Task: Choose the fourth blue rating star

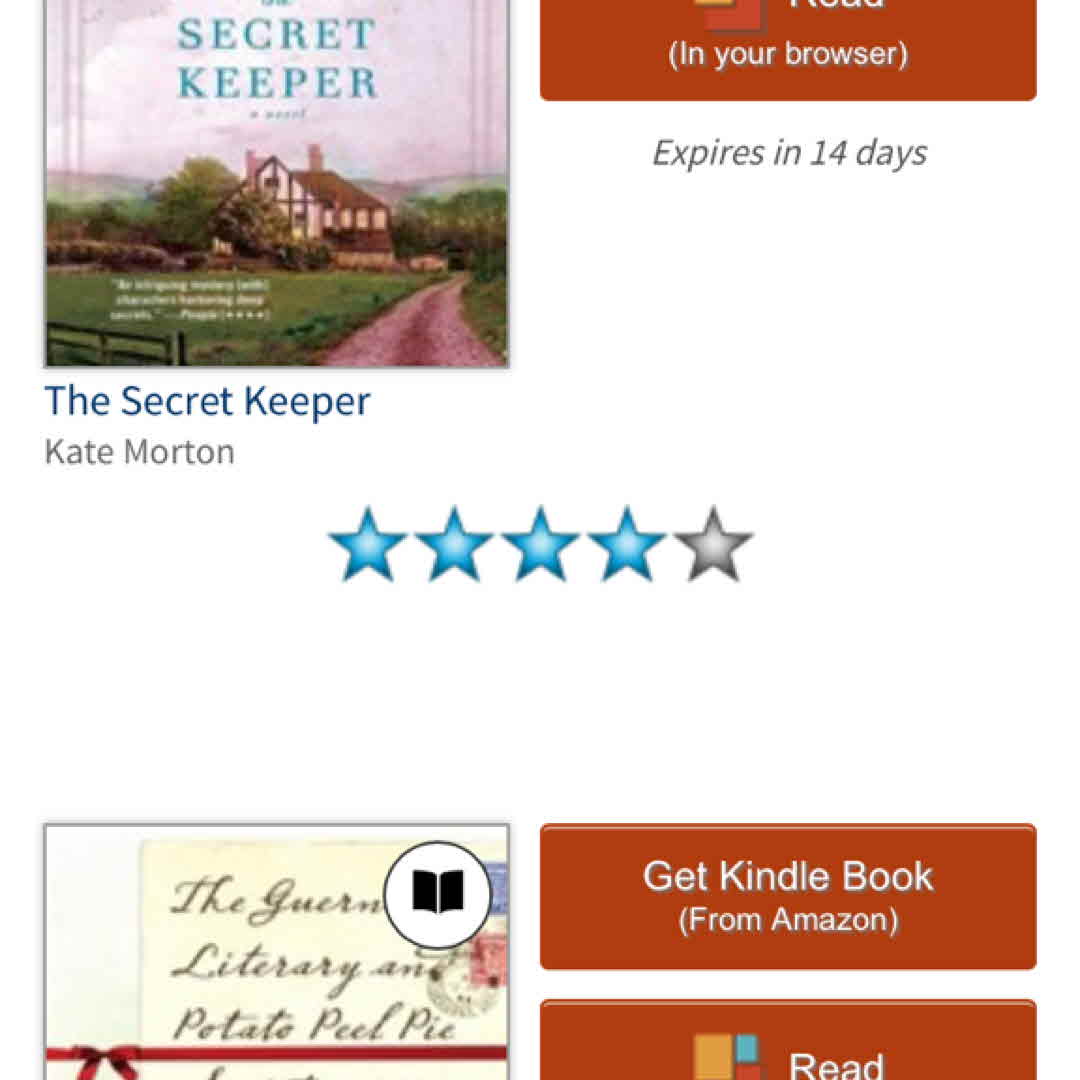Action: coord(626,545)
